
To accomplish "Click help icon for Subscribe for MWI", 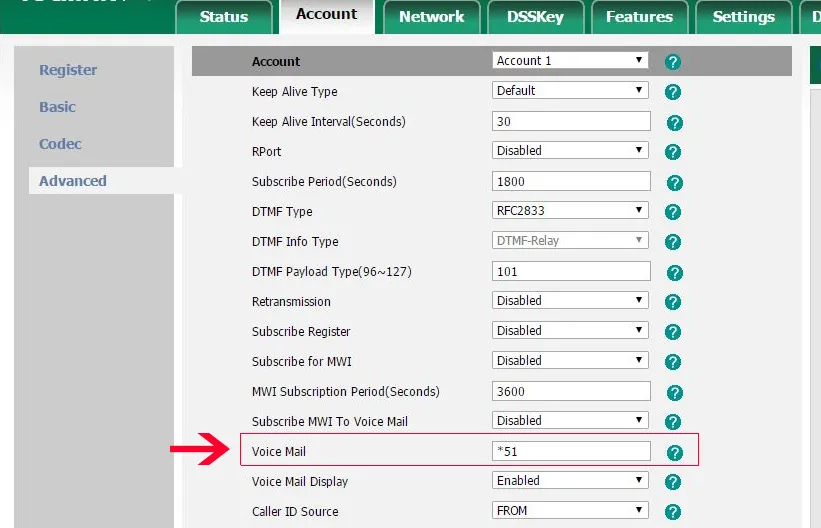I will (x=673, y=362).
